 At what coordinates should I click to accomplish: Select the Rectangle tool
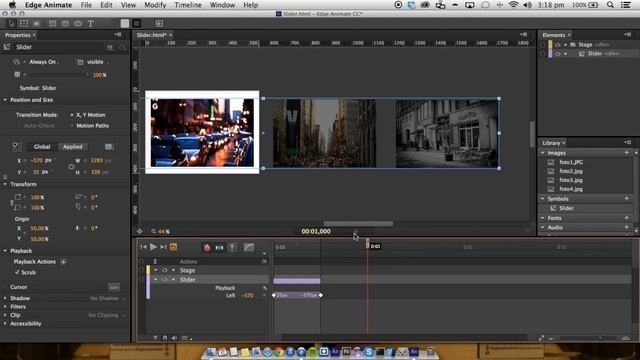point(53,23)
